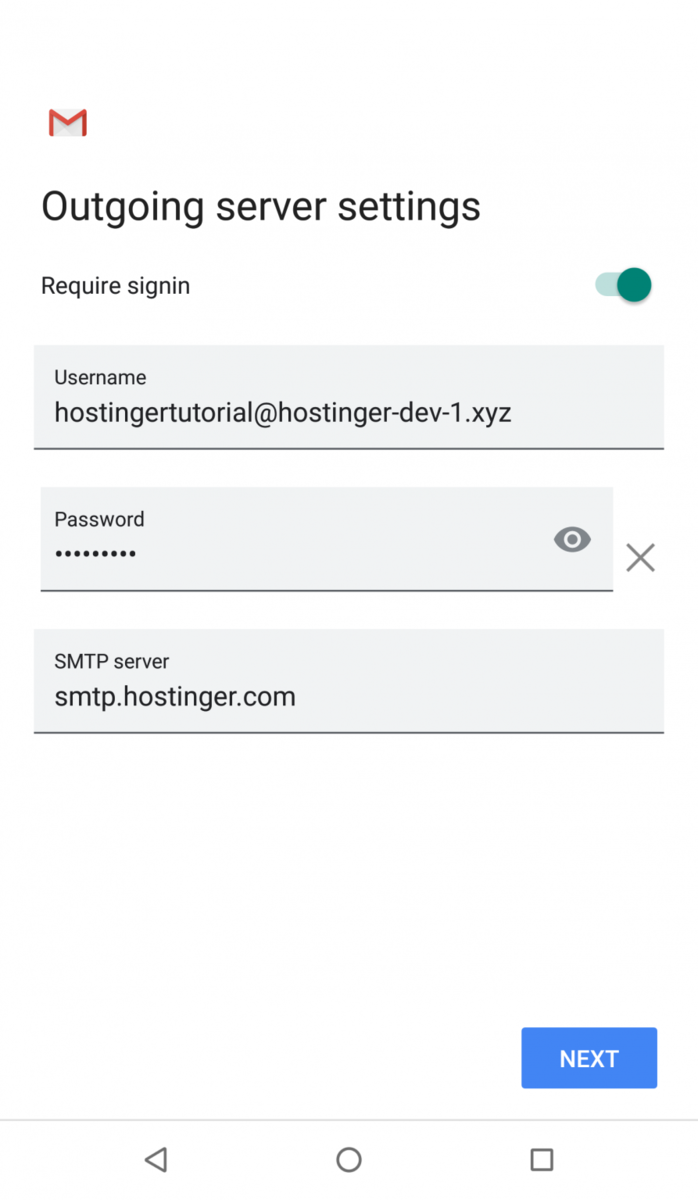The image size is (698, 1200).
Task: Tap the Android back navigation triangle
Action: (x=155, y=1159)
